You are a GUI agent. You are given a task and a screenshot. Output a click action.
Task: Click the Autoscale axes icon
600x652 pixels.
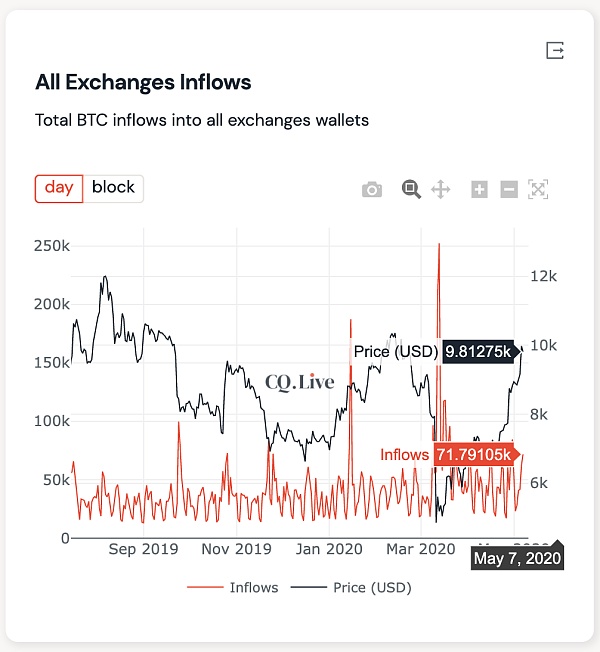click(538, 189)
